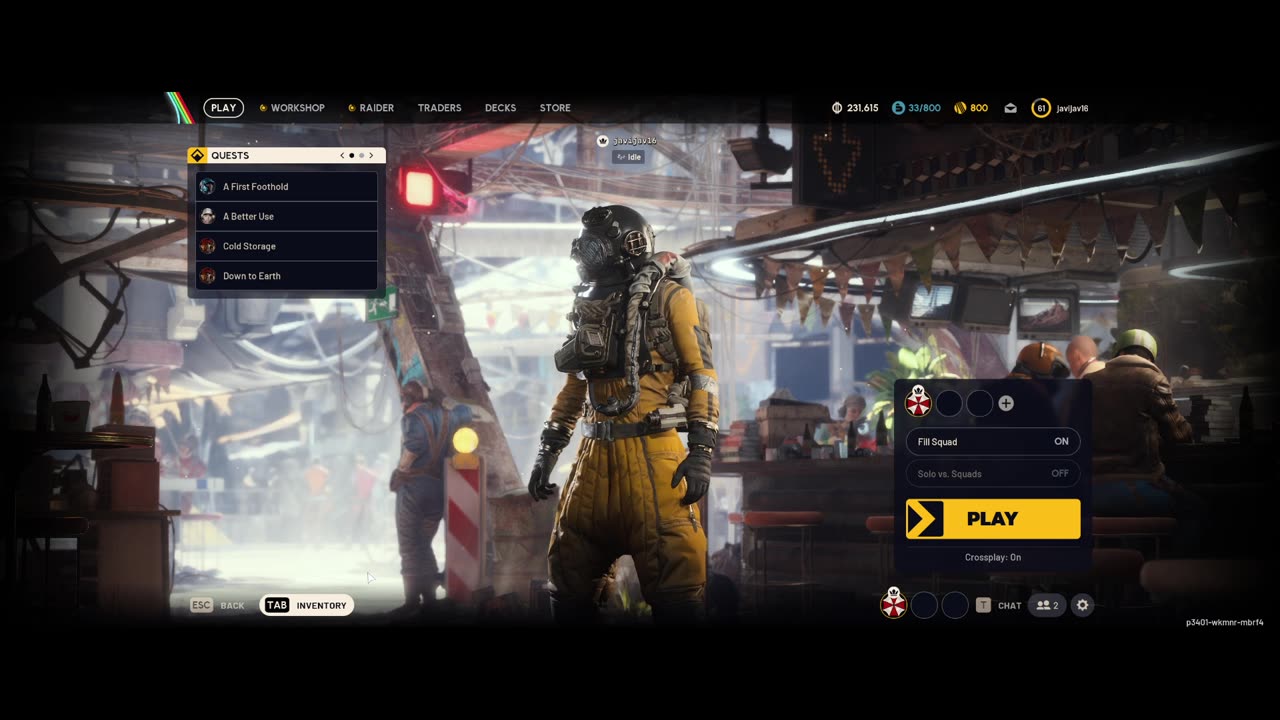Open the mail inbox envelope icon

pyautogui.click(x=1010, y=108)
